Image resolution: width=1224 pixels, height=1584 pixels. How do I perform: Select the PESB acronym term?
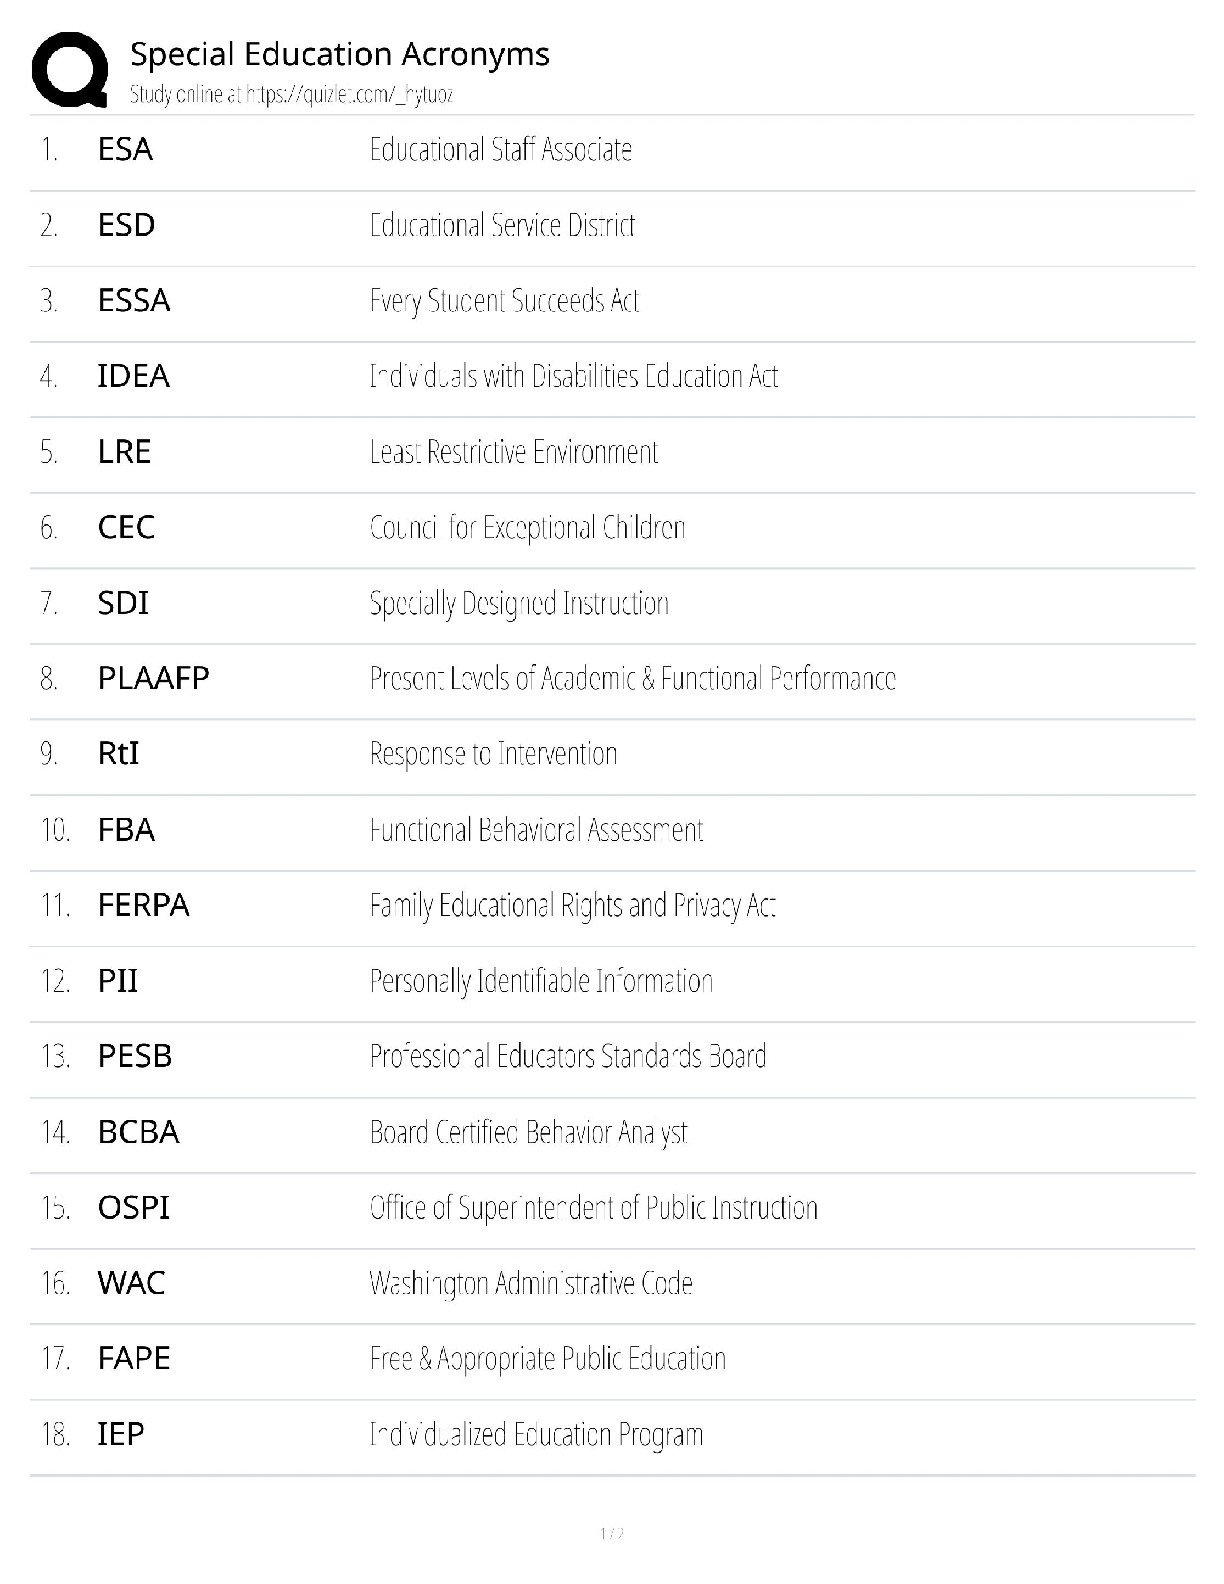point(135,1056)
